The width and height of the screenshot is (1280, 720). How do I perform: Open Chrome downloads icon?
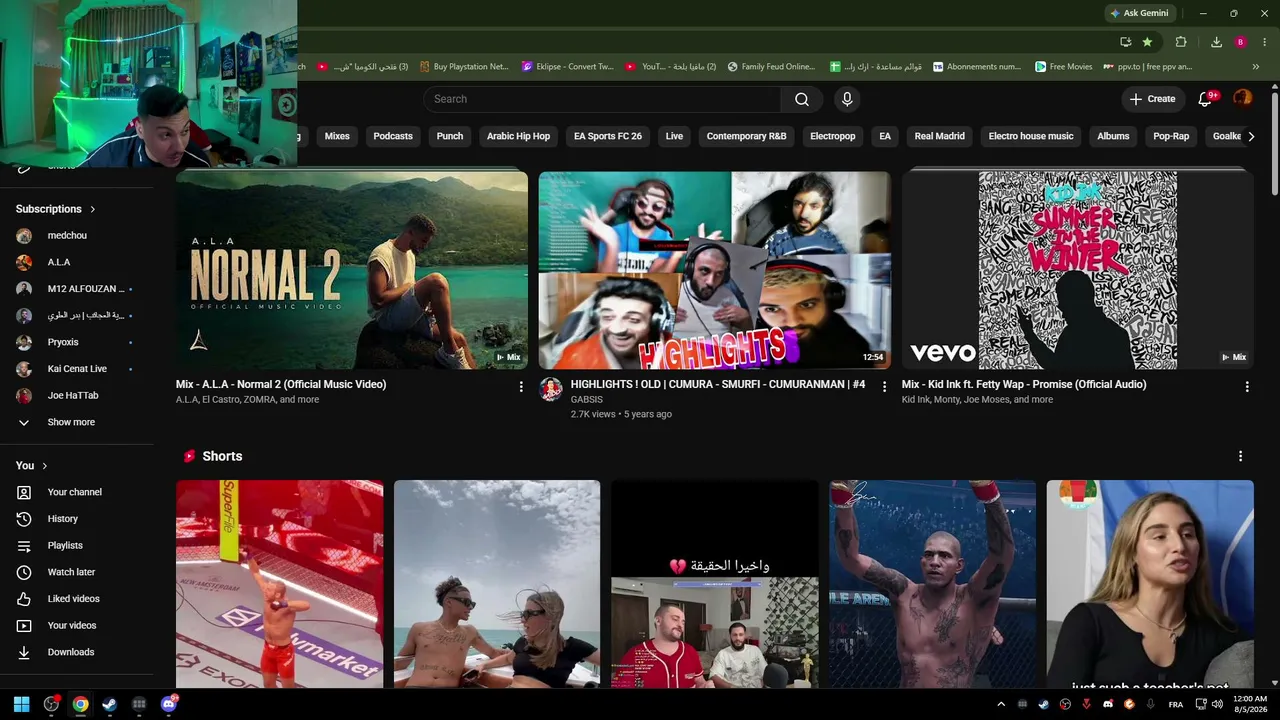(x=1216, y=42)
